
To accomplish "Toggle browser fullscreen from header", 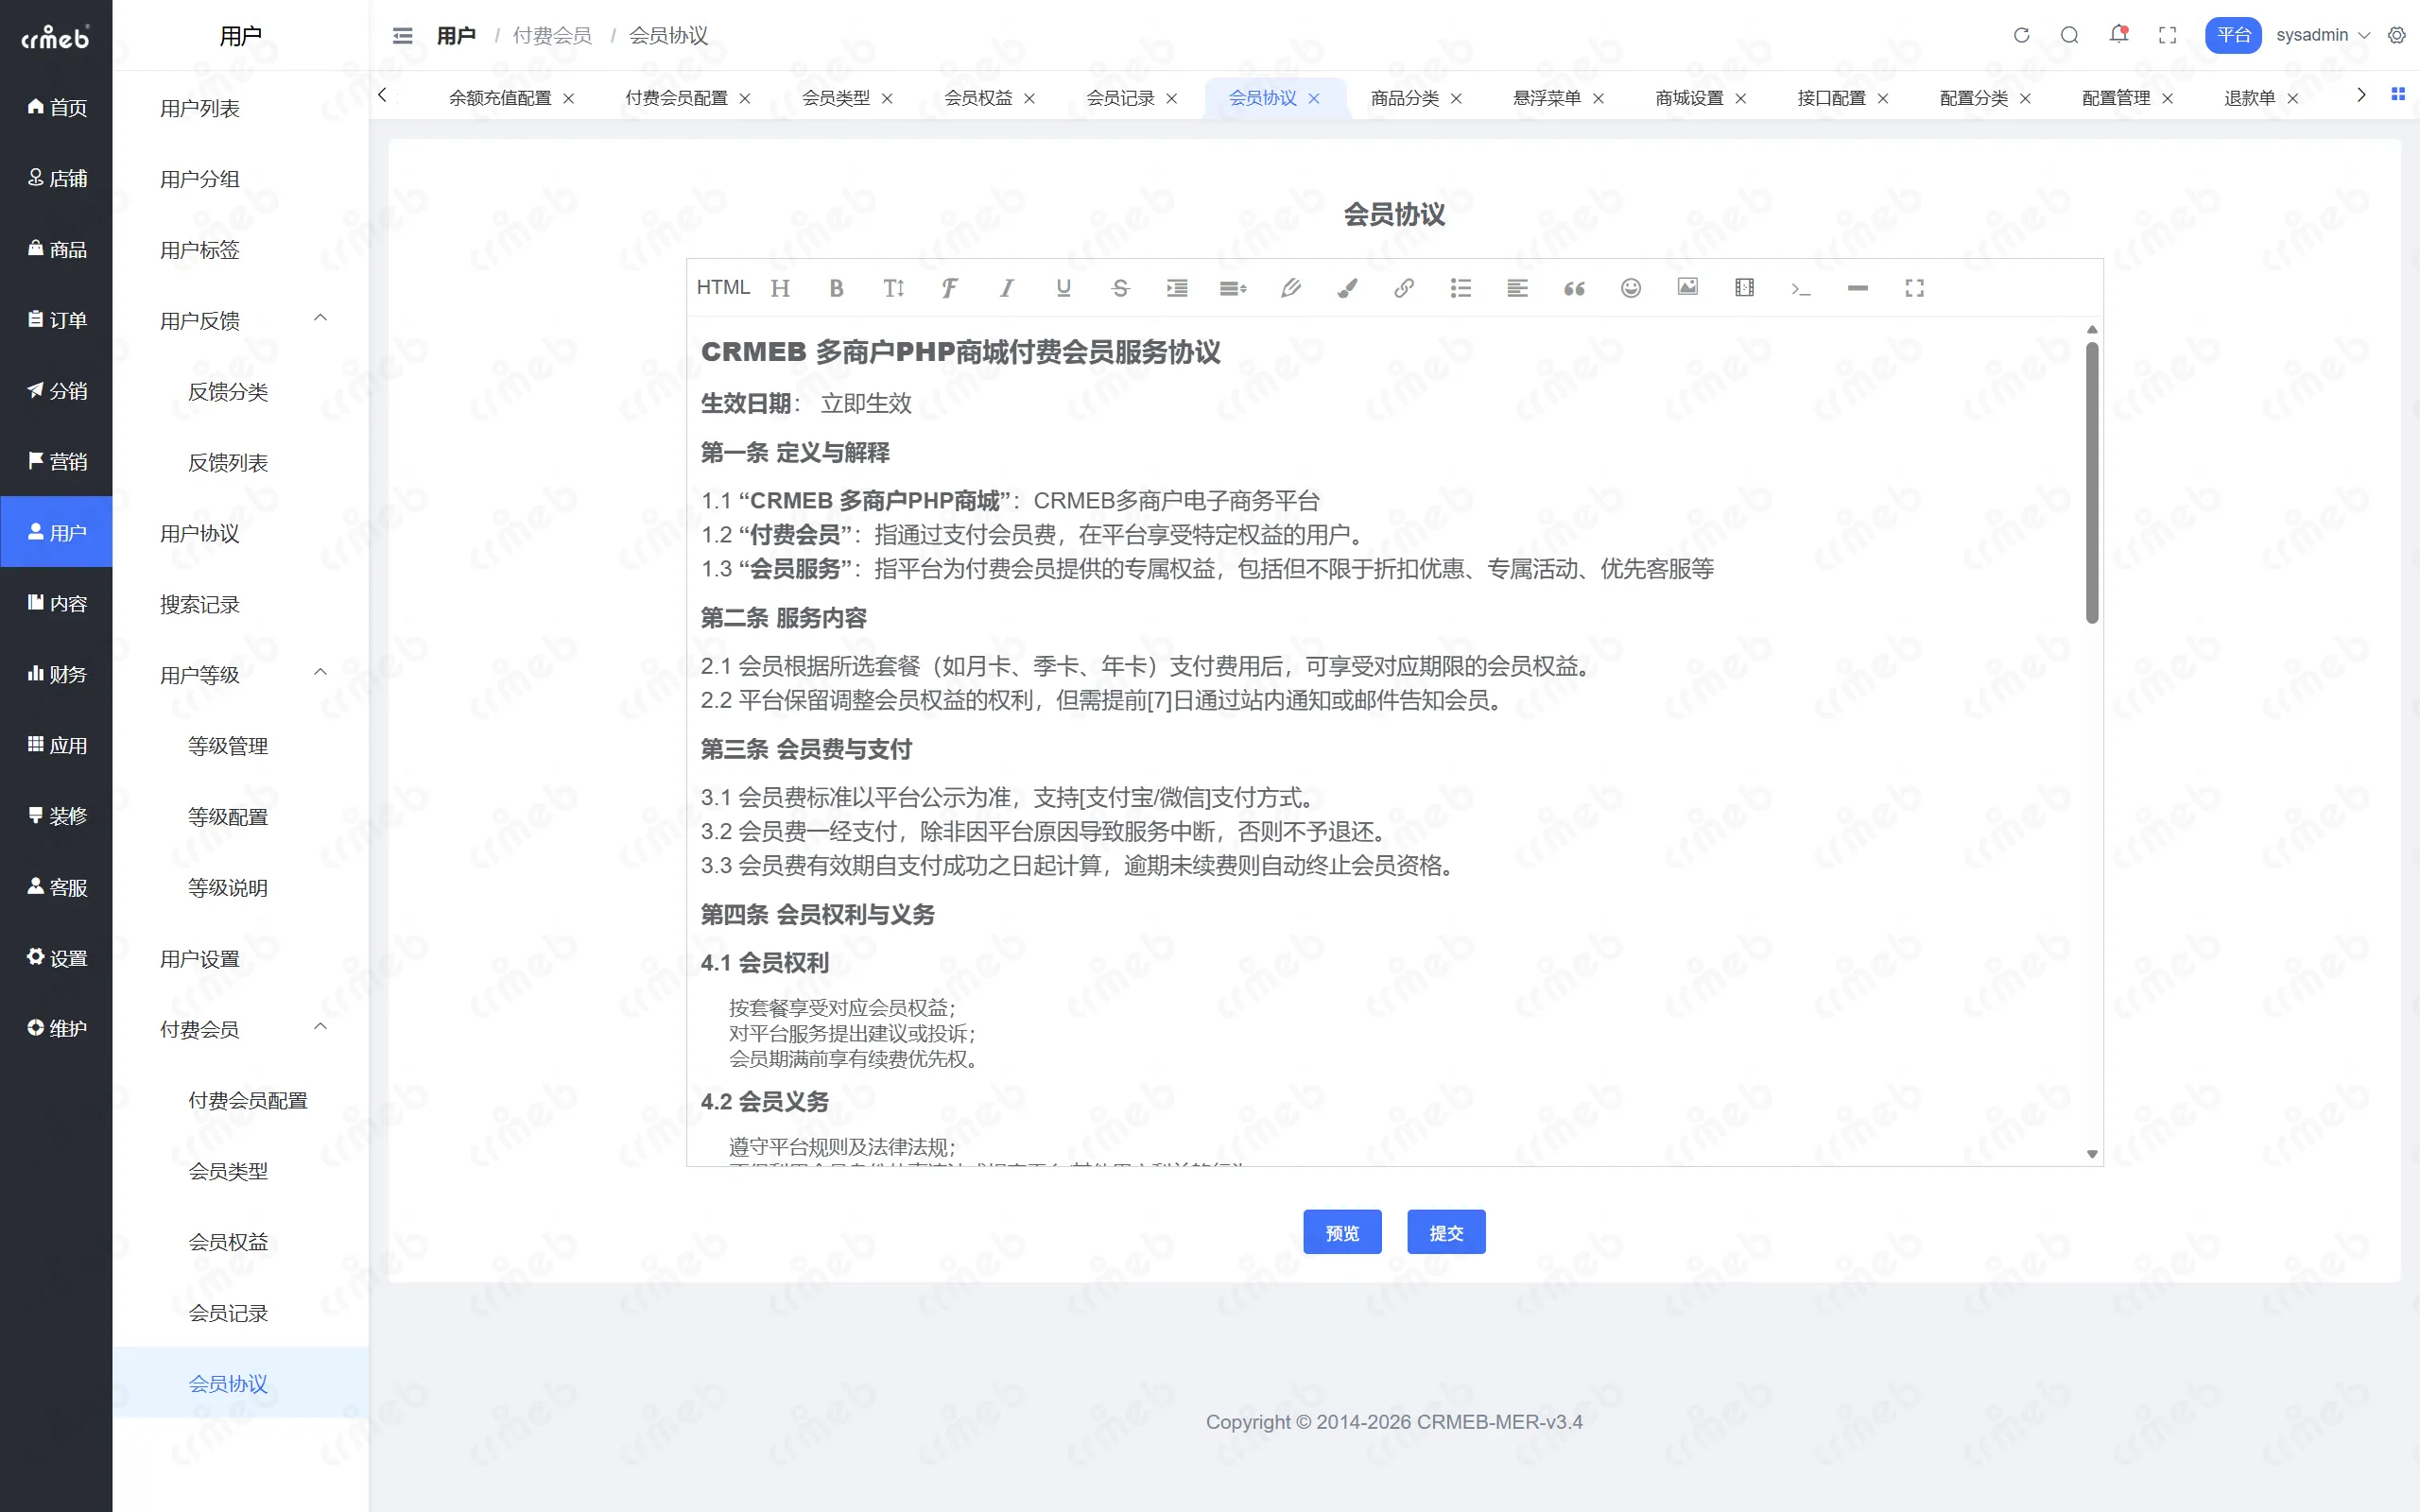I will pos(2167,35).
